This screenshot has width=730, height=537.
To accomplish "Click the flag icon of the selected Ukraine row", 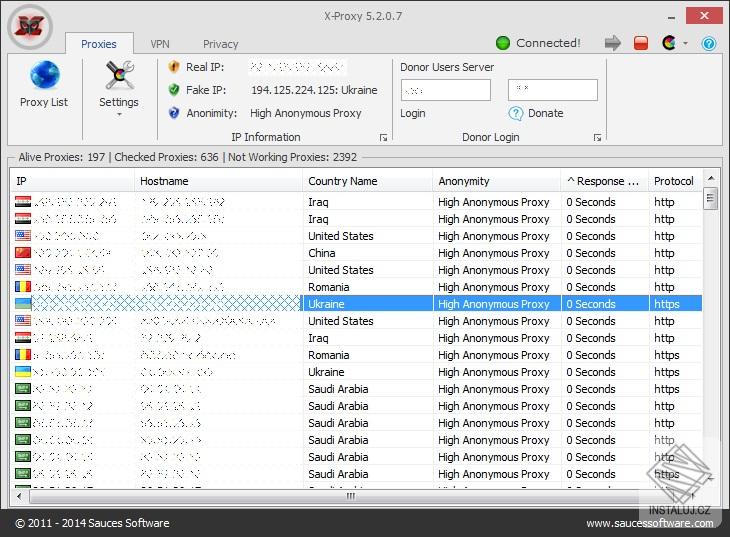I will (23, 304).
